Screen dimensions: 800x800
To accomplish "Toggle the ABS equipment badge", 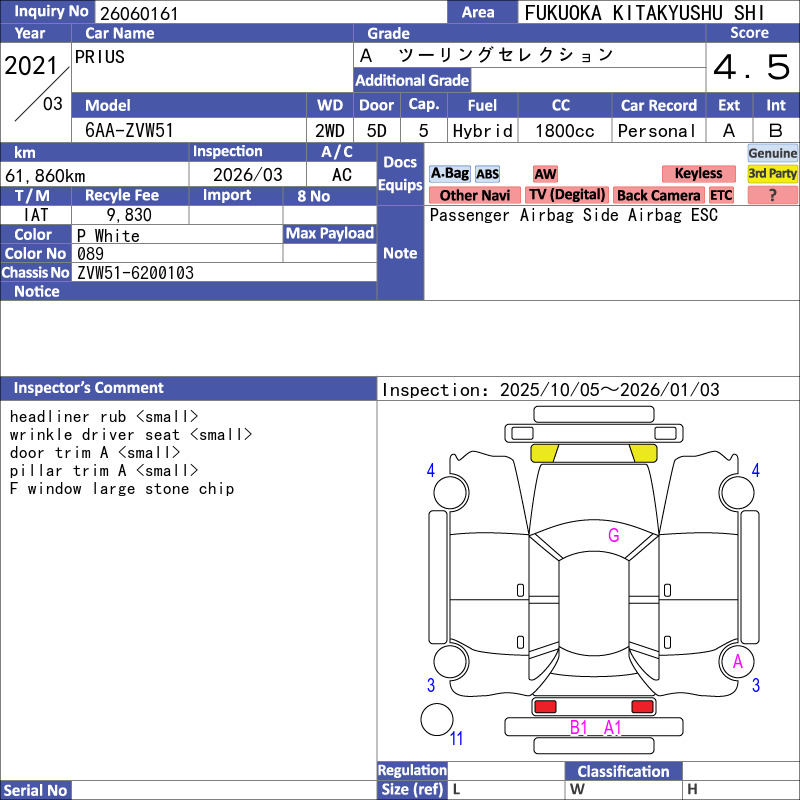I will click(x=487, y=174).
